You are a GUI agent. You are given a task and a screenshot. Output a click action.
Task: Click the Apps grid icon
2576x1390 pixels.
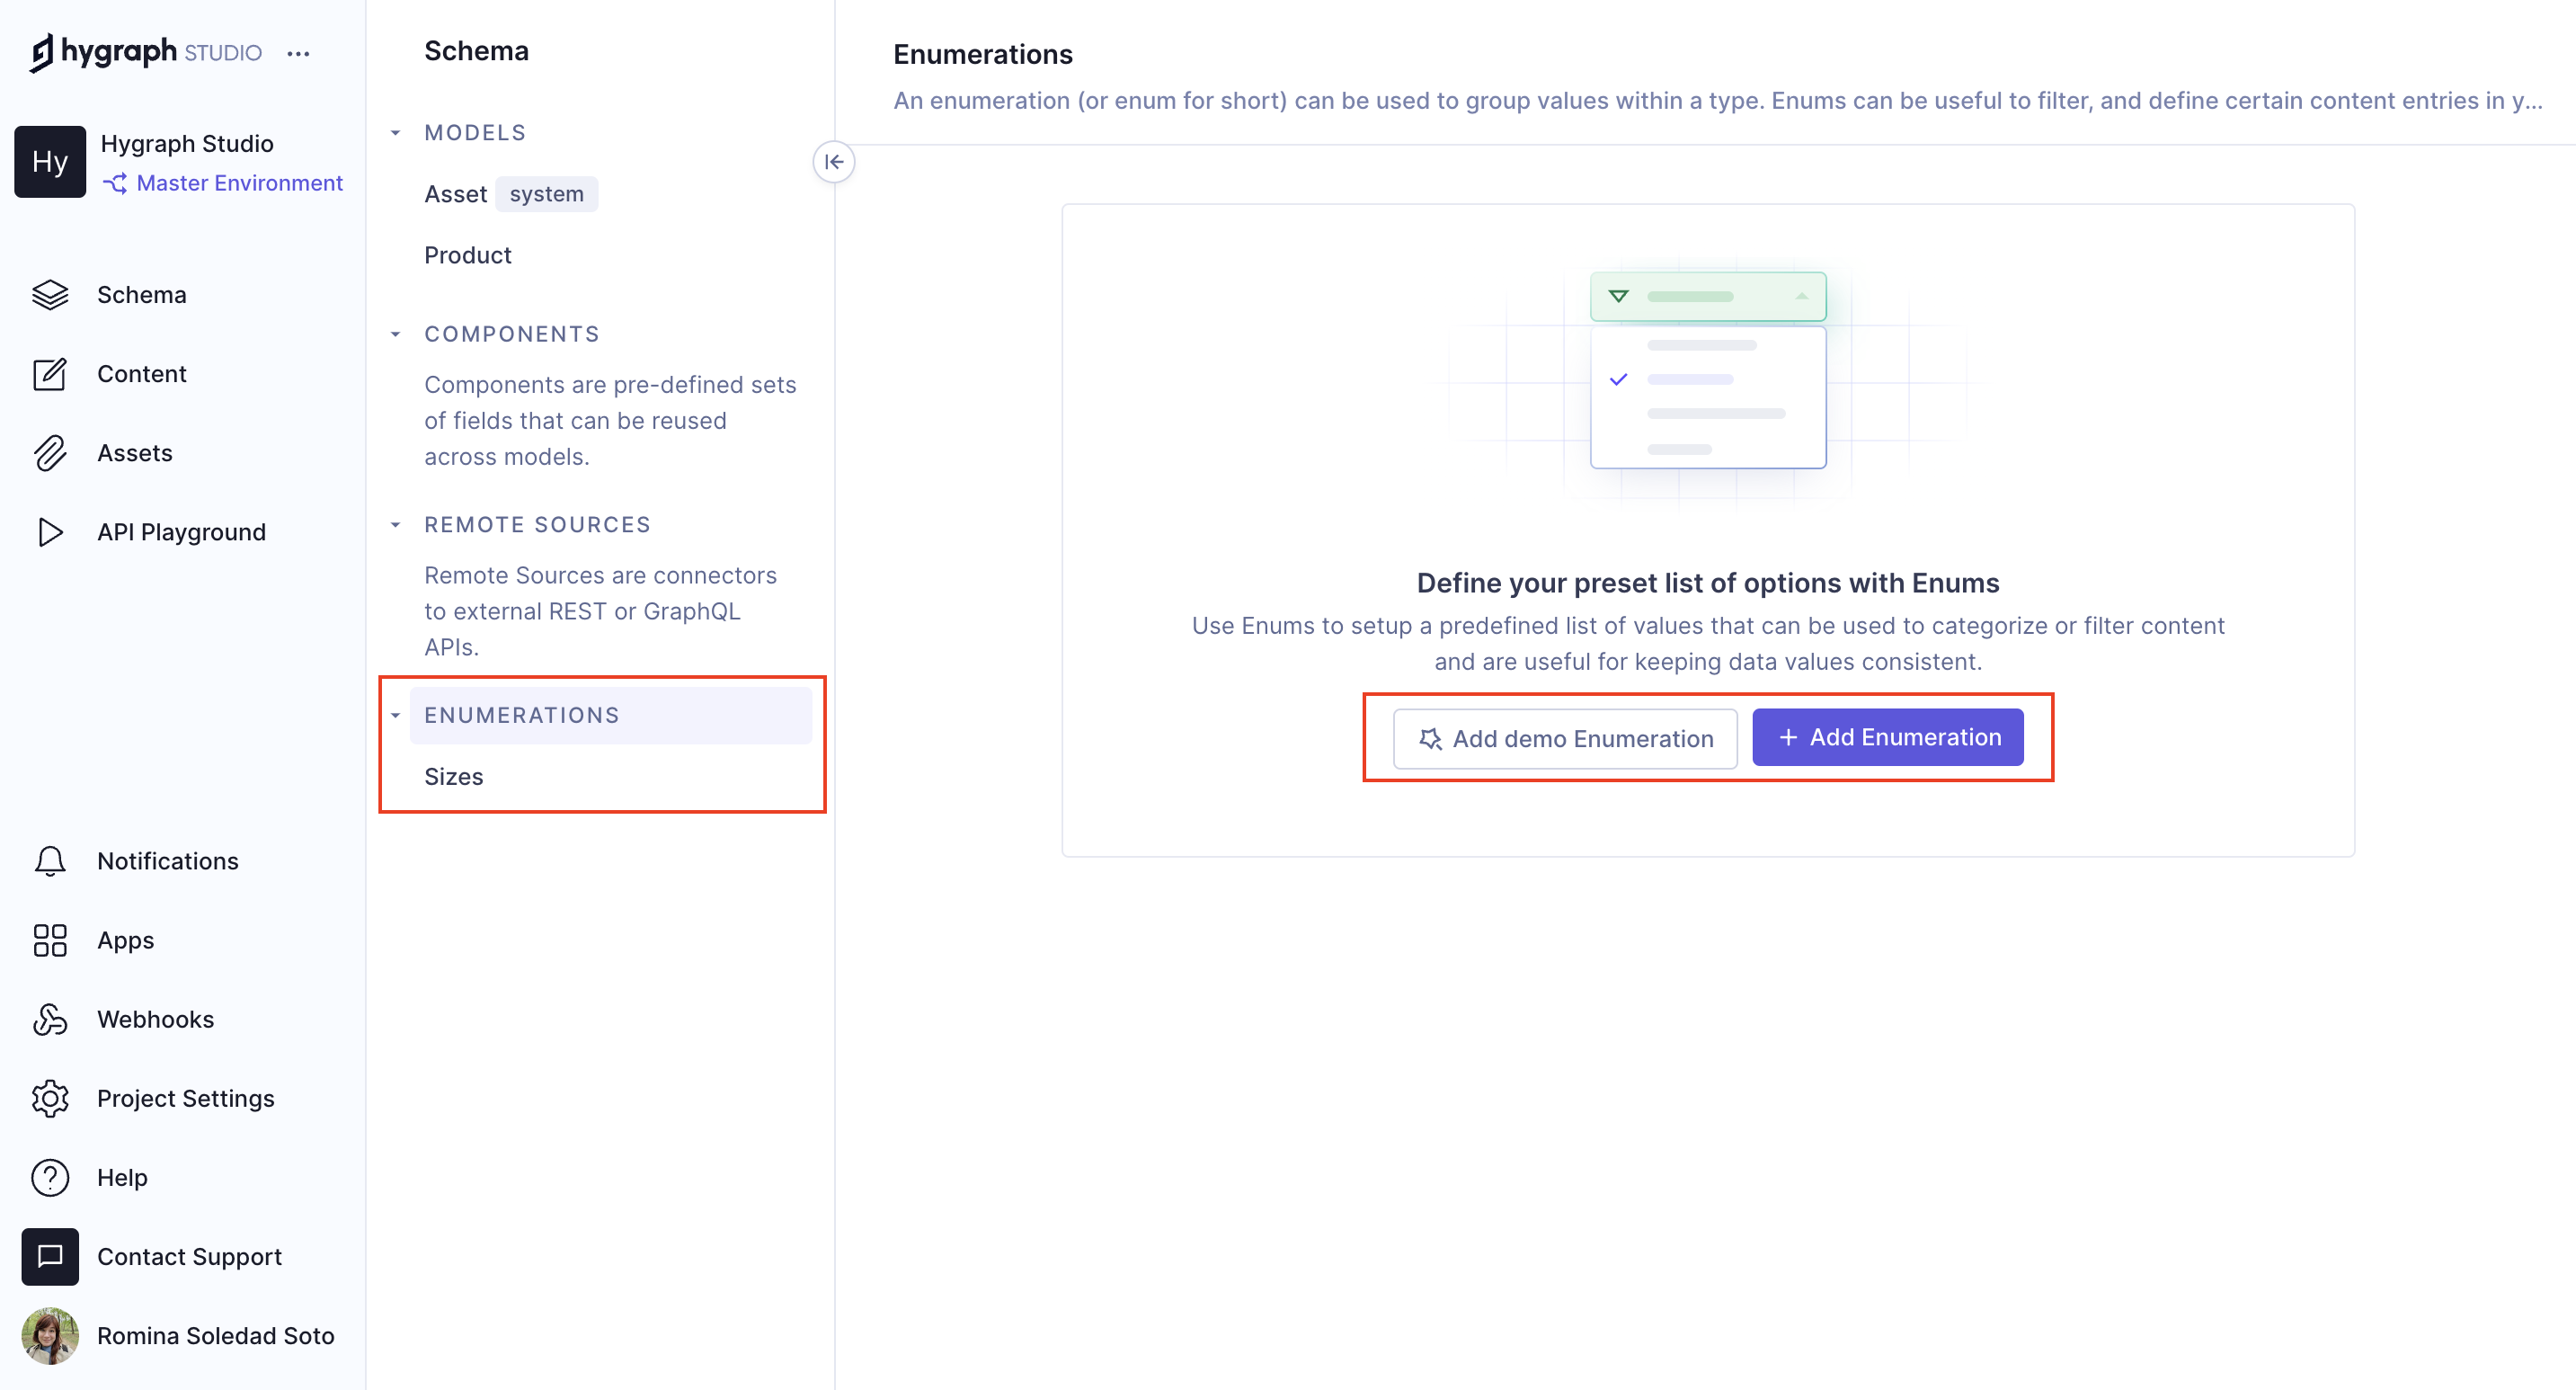coord(50,940)
